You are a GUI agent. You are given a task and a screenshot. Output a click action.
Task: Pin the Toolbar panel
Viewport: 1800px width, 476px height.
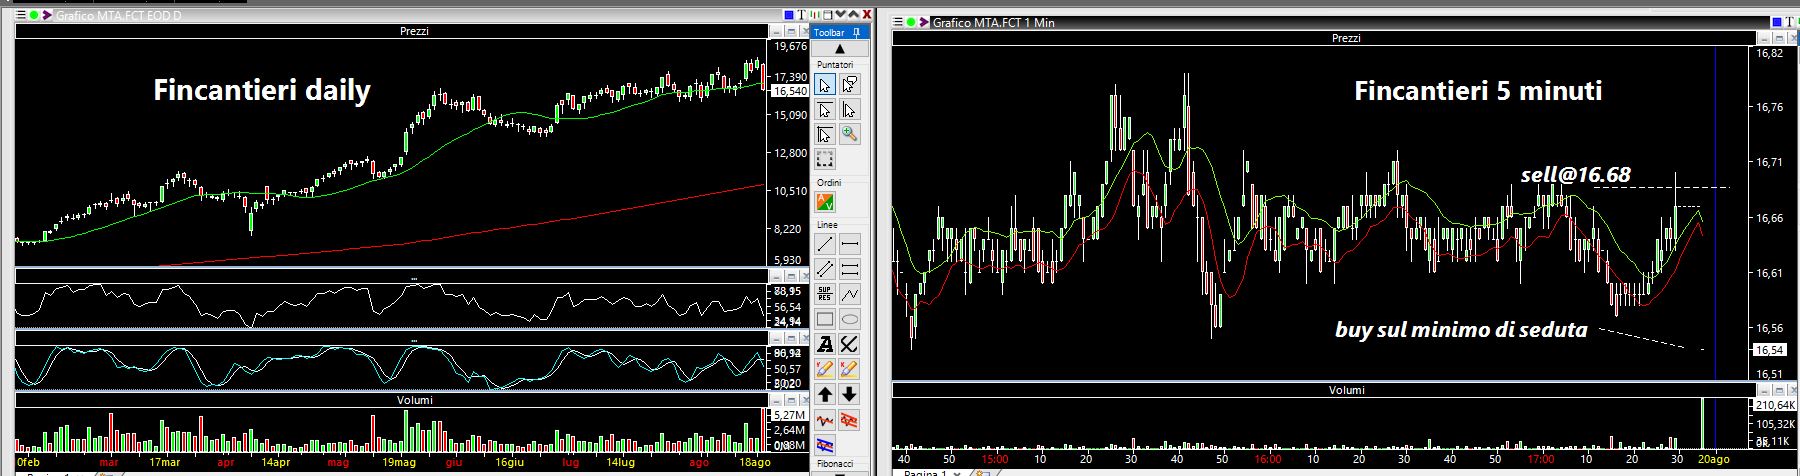(x=857, y=33)
